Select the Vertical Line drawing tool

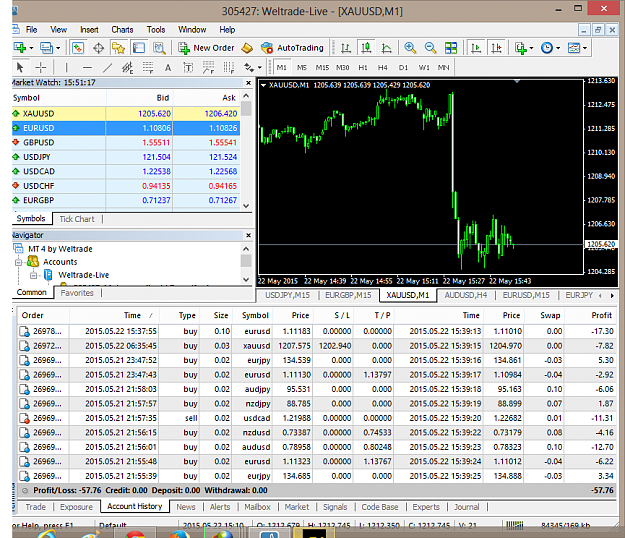pos(67,68)
